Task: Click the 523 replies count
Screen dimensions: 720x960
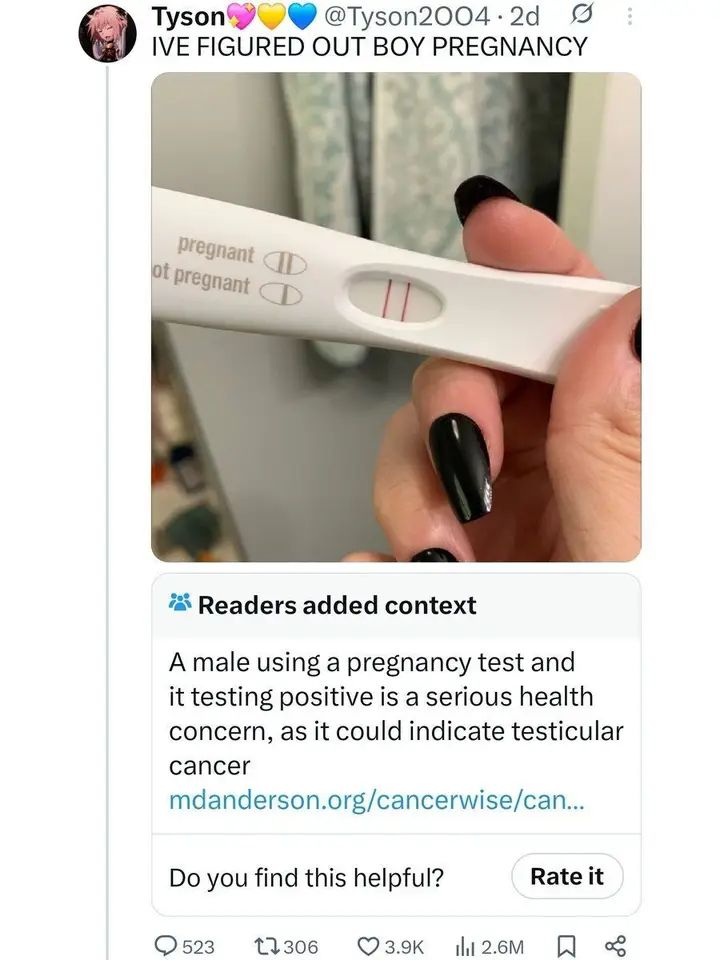Action: (x=198, y=947)
